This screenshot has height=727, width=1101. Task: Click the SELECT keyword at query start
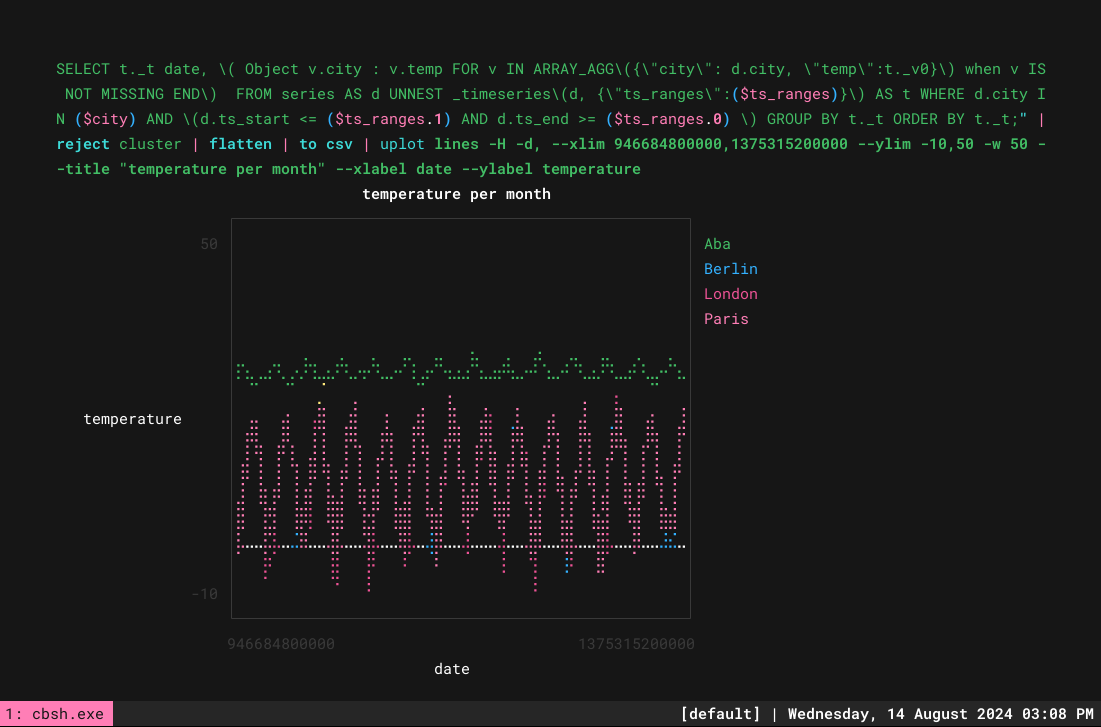pos(83,69)
